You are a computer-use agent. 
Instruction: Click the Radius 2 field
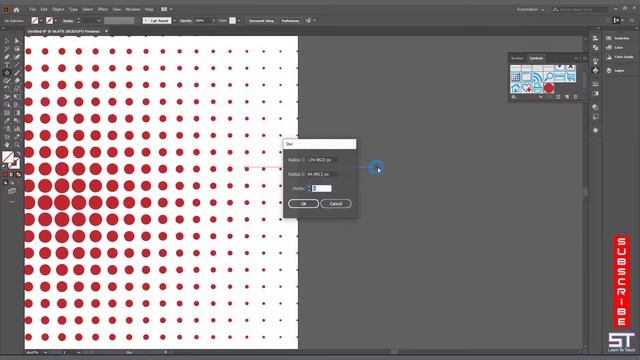click(322, 174)
